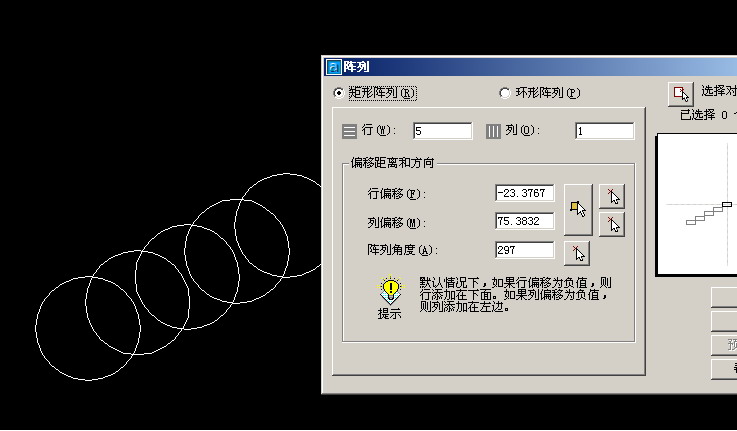Click the pick both offsets button
Screen dimensions: 737x431
point(578,209)
